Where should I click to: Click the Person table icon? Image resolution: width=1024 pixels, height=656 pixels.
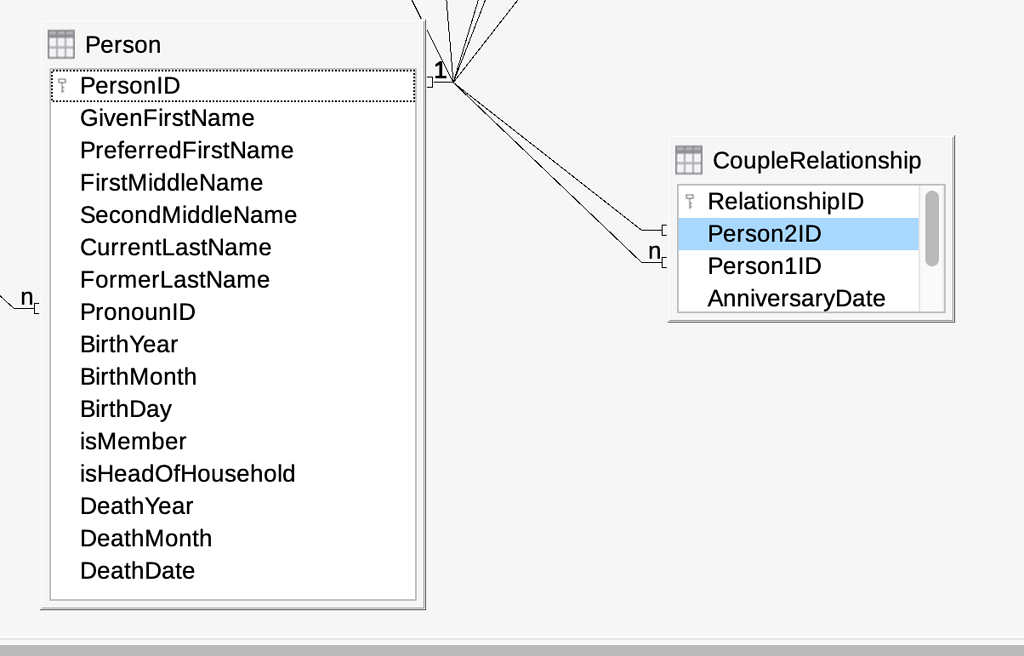(x=61, y=45)
